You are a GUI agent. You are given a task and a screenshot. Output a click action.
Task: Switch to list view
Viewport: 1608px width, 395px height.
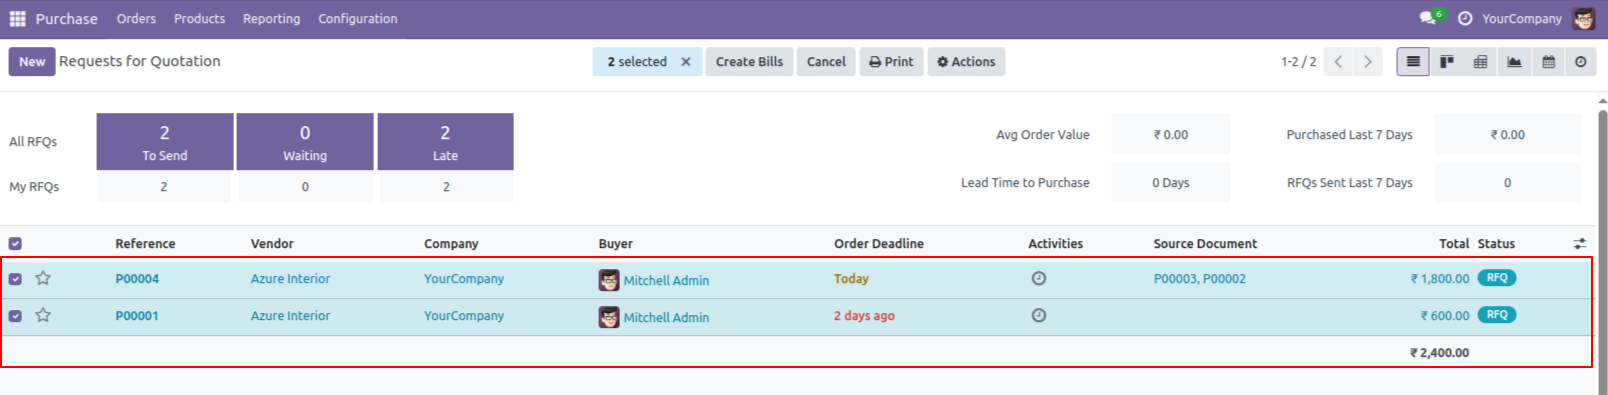(1413, 62)
